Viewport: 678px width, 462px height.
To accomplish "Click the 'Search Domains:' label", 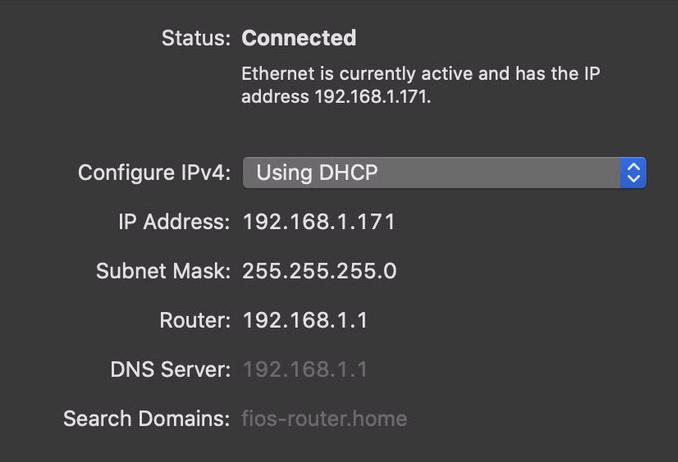I will (146, 418).
